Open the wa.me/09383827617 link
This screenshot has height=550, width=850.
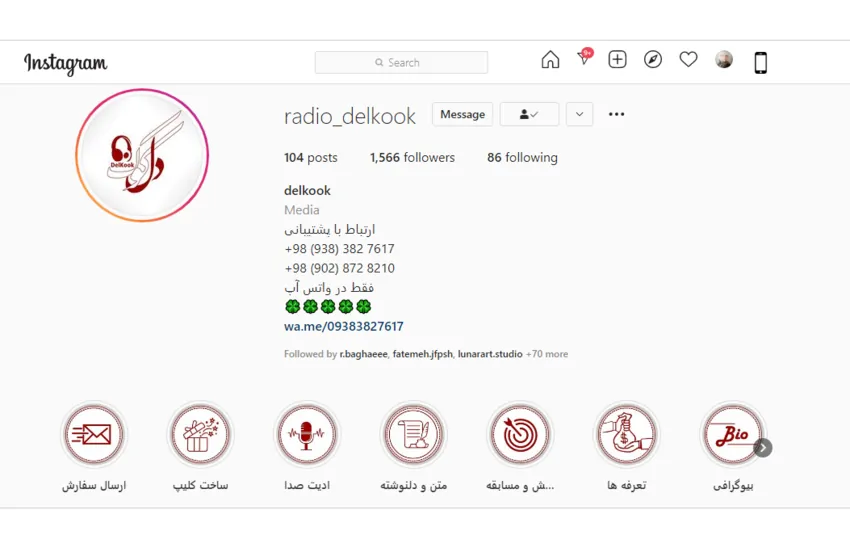point(344,326)
